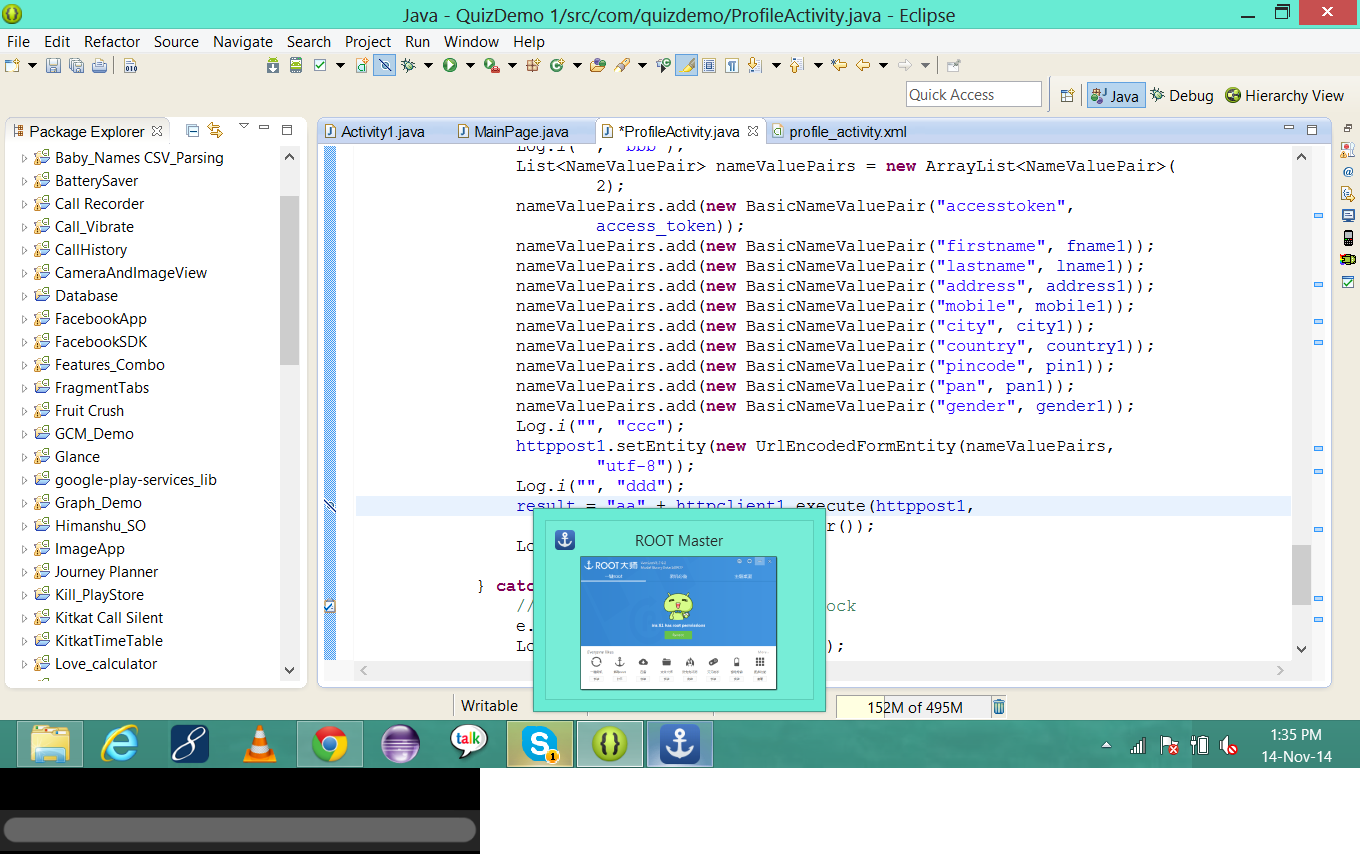
Task: Click New Android XML file icon
Action: [362, 65]
